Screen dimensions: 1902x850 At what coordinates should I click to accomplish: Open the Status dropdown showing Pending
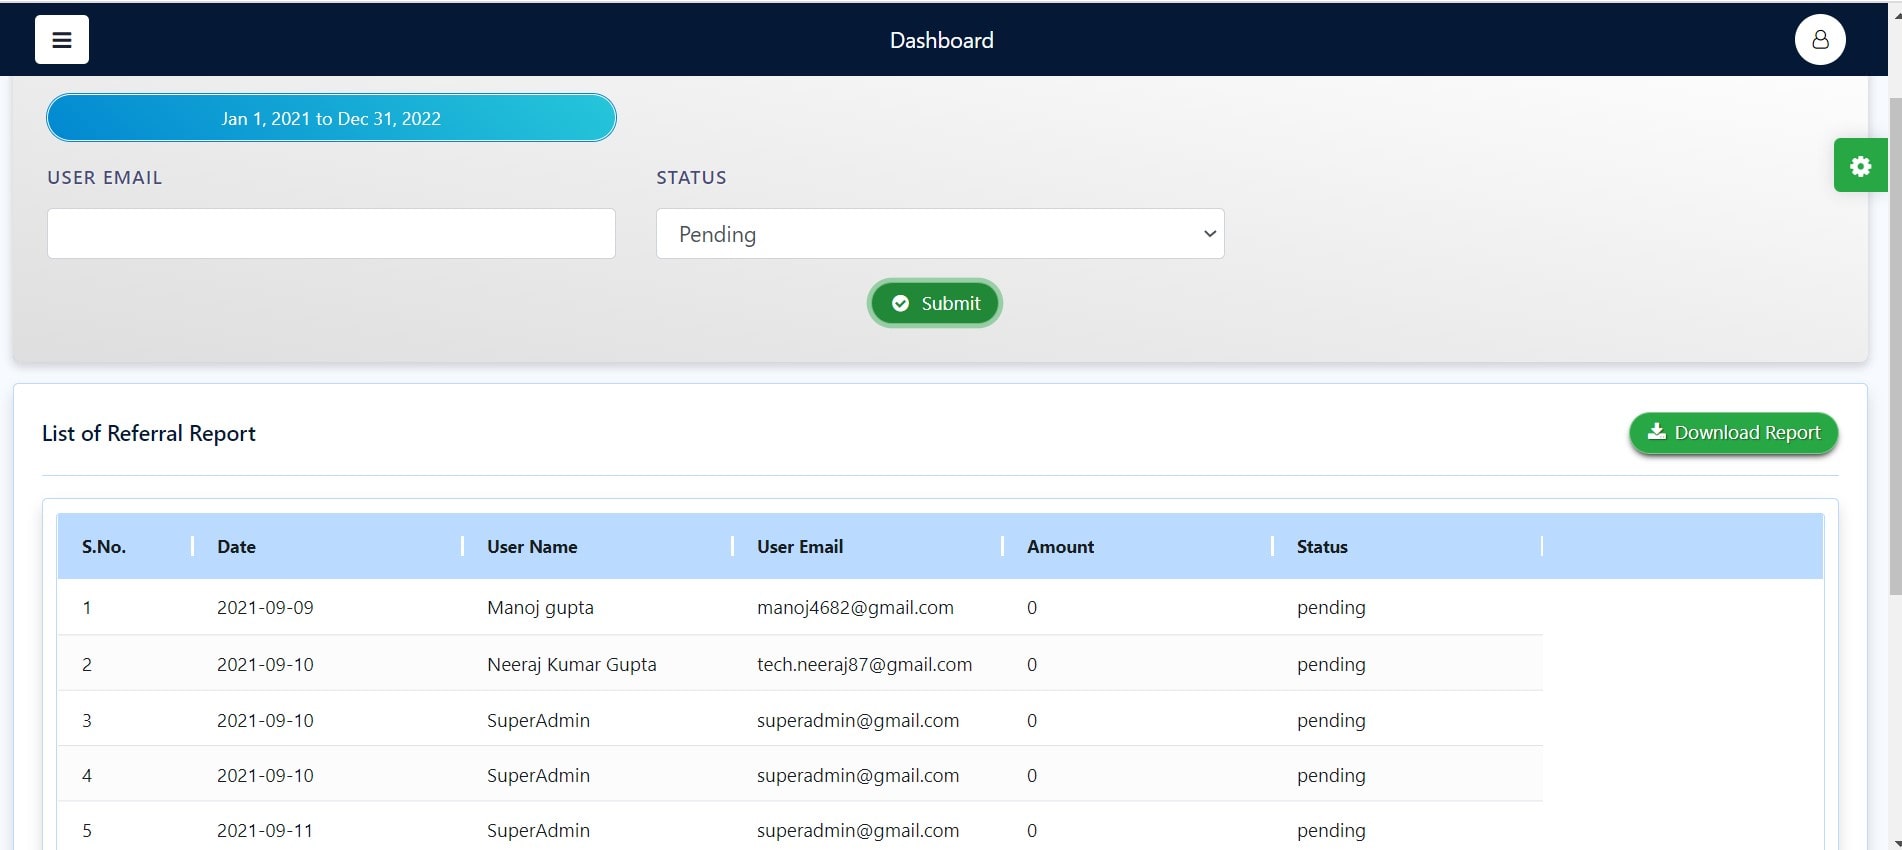[940, 233]
